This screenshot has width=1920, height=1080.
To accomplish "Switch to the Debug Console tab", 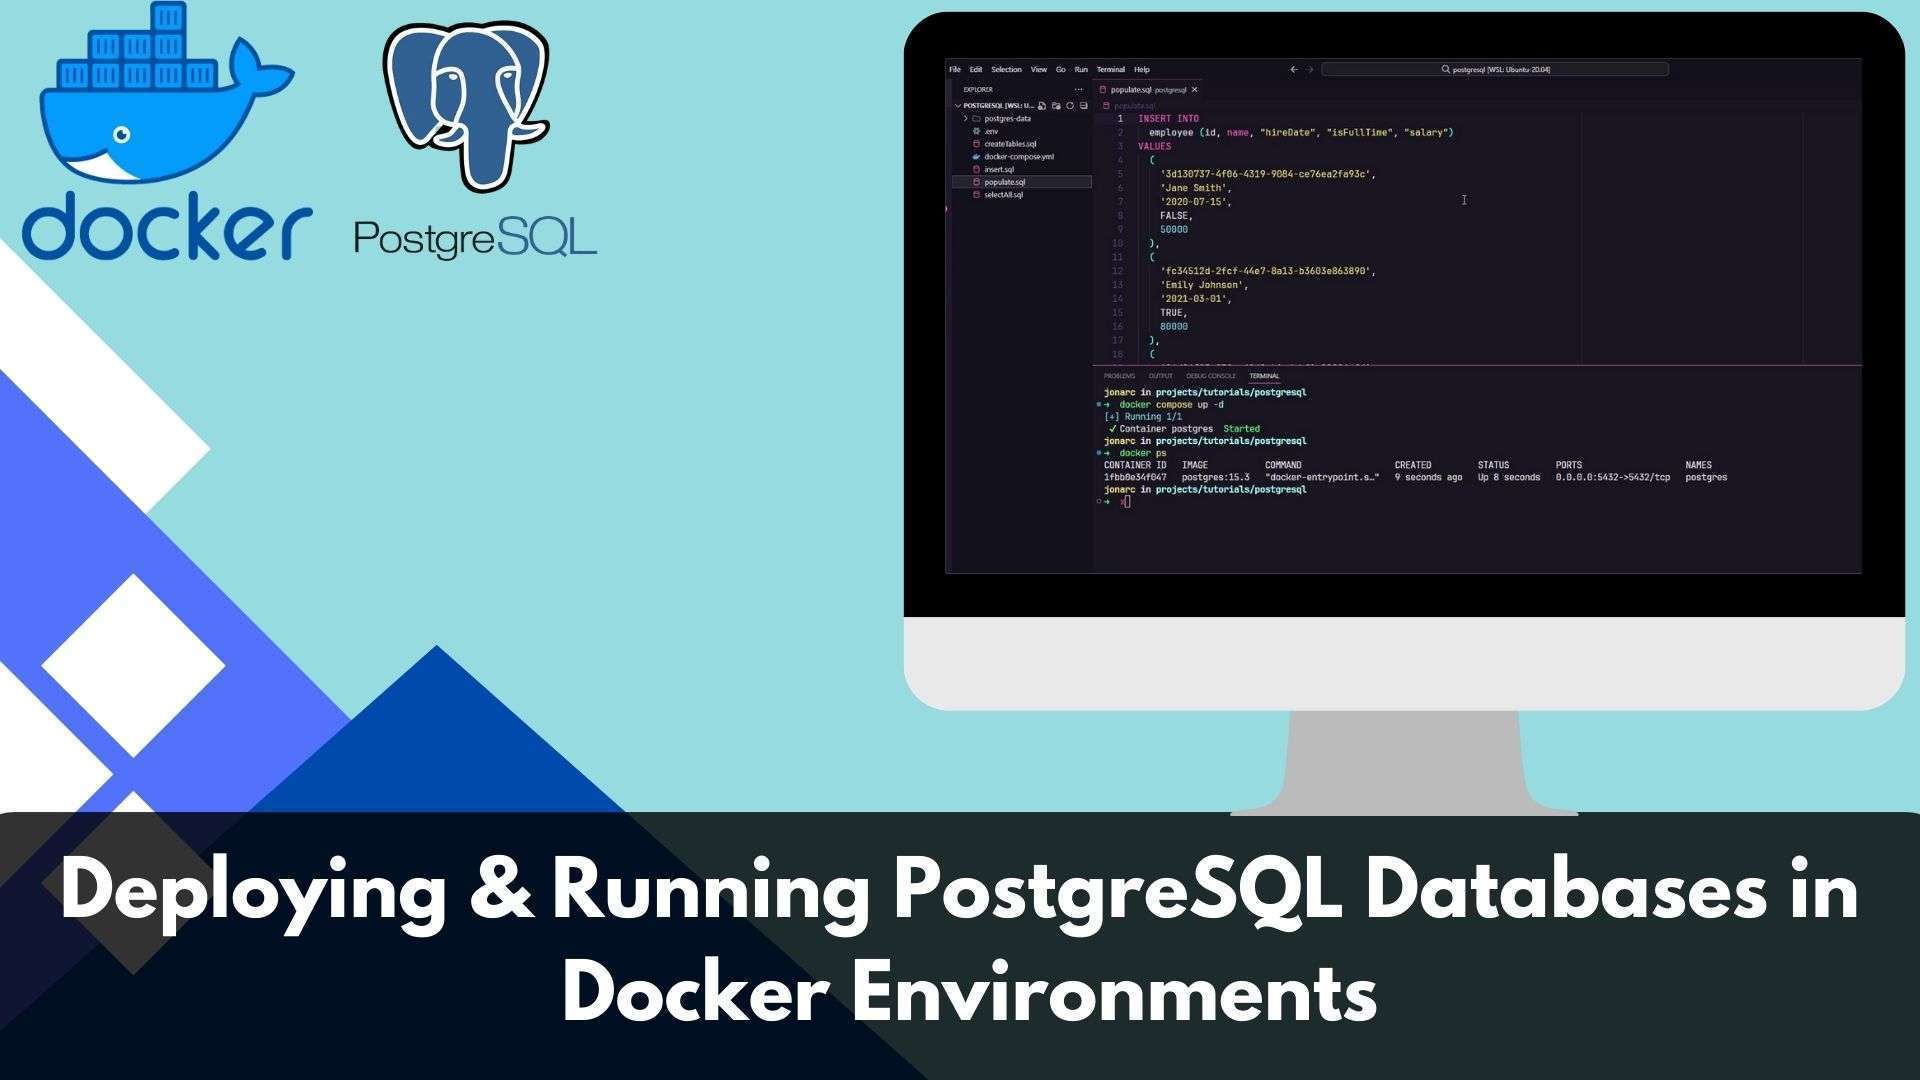I will click(1210, 376).
